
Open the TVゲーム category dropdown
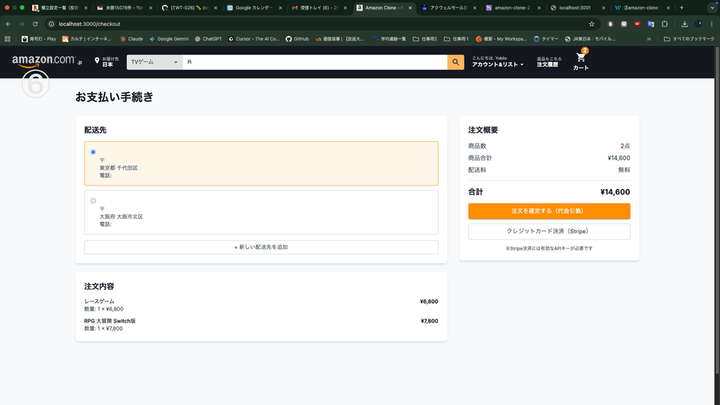[154, 62]
